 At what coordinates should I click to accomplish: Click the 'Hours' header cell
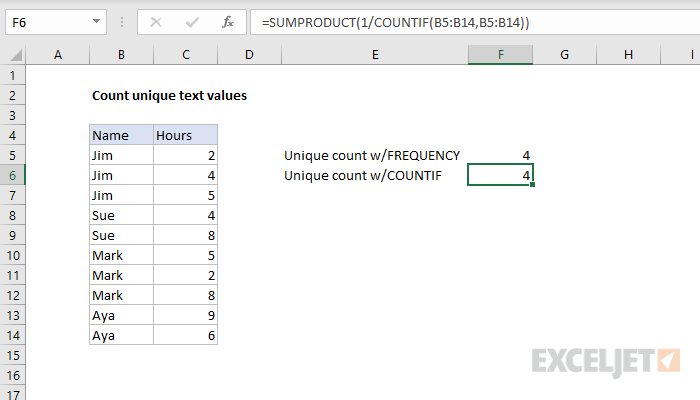point(186,135)
